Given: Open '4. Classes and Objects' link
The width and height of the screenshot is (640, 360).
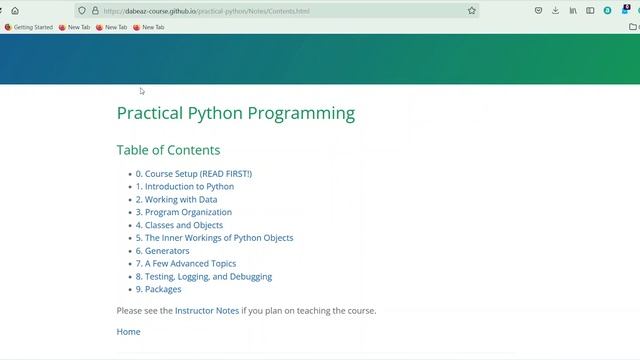Looking at the screenshot, I should [x=179, y=225].
